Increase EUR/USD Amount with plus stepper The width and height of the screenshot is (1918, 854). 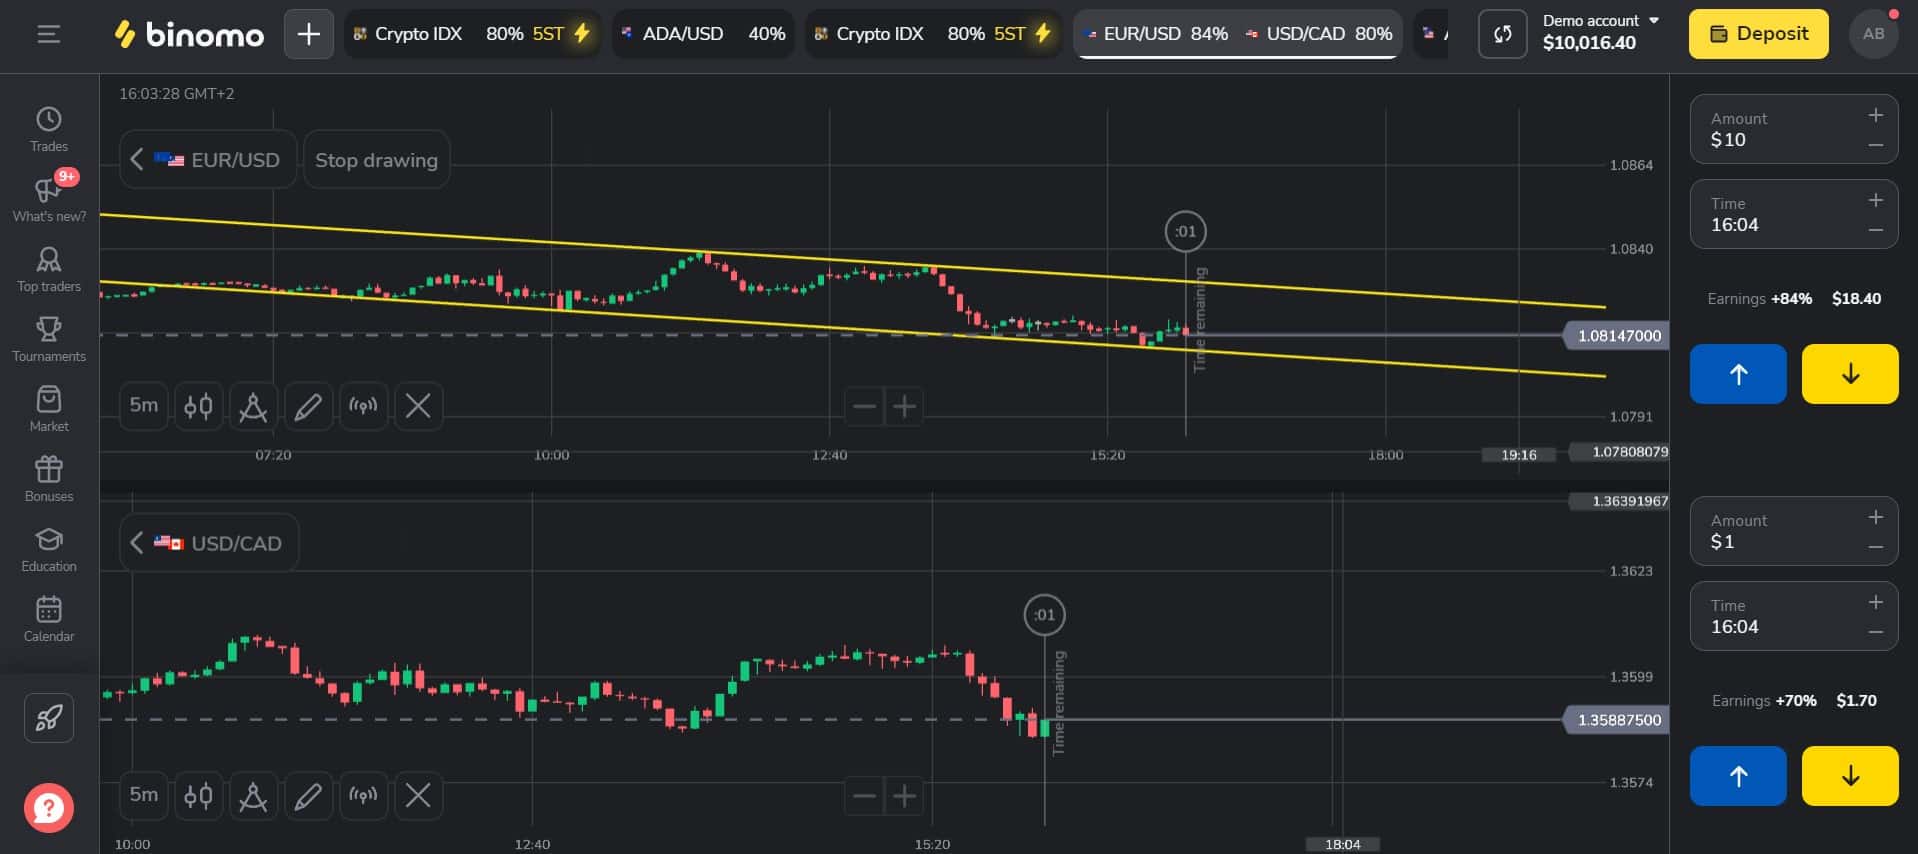1876,115
